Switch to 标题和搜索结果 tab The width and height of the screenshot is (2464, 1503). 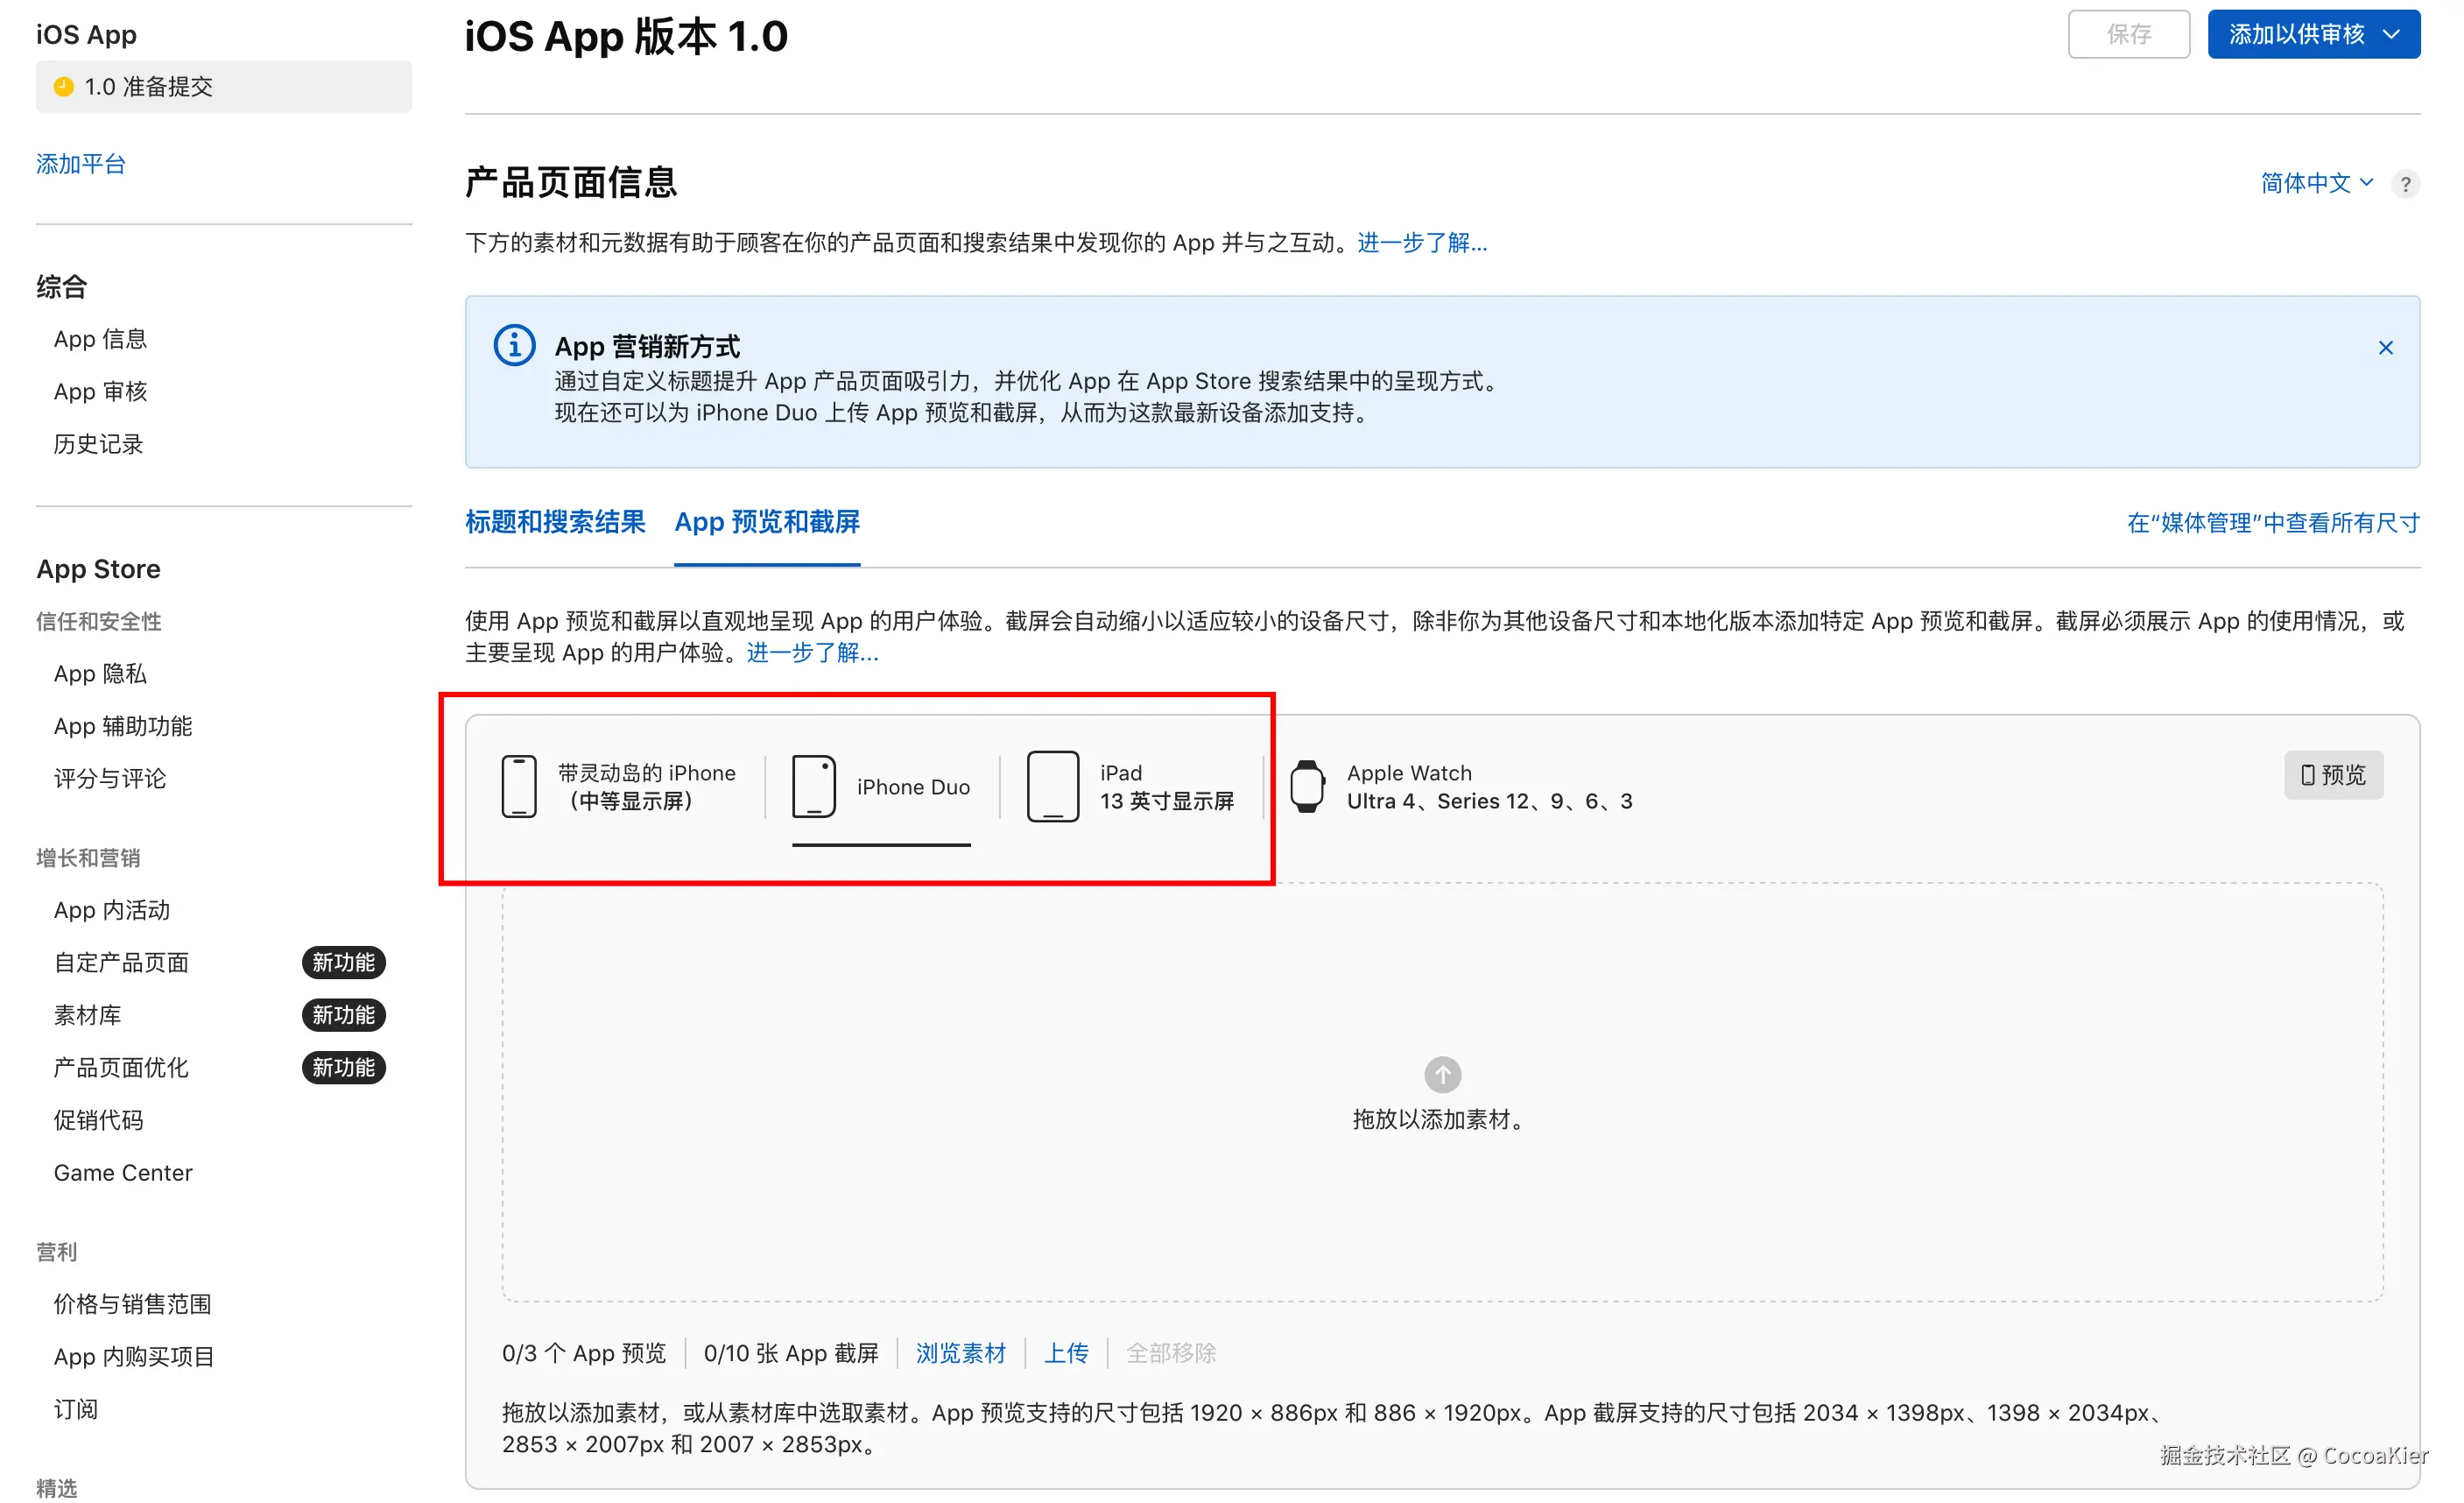[555, 522]
